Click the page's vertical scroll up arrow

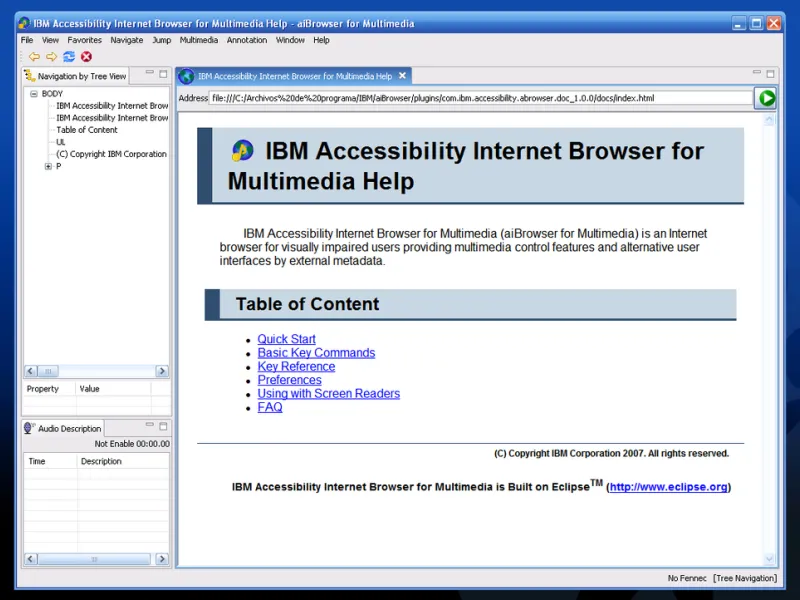point(769,120)
